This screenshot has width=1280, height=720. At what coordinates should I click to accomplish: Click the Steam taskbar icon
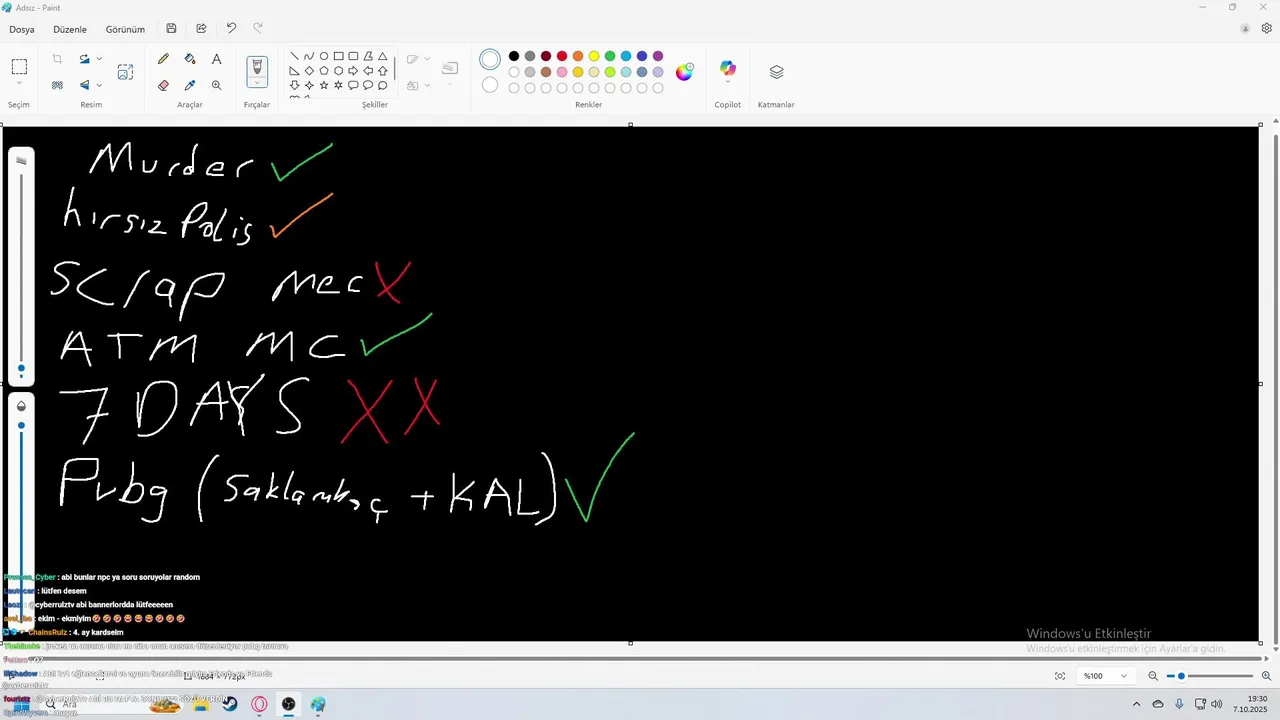tap(230, 704)
